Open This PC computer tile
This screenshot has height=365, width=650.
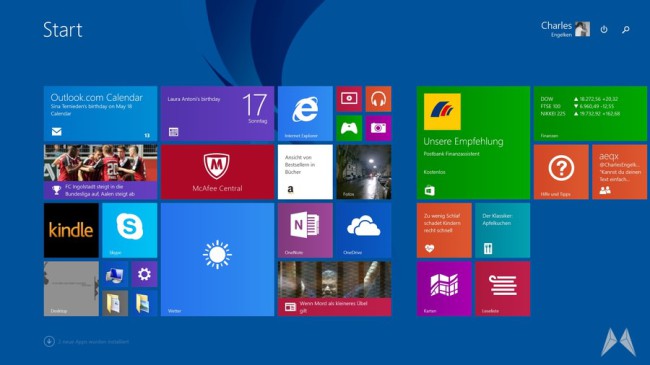click(x=115, y=274)
